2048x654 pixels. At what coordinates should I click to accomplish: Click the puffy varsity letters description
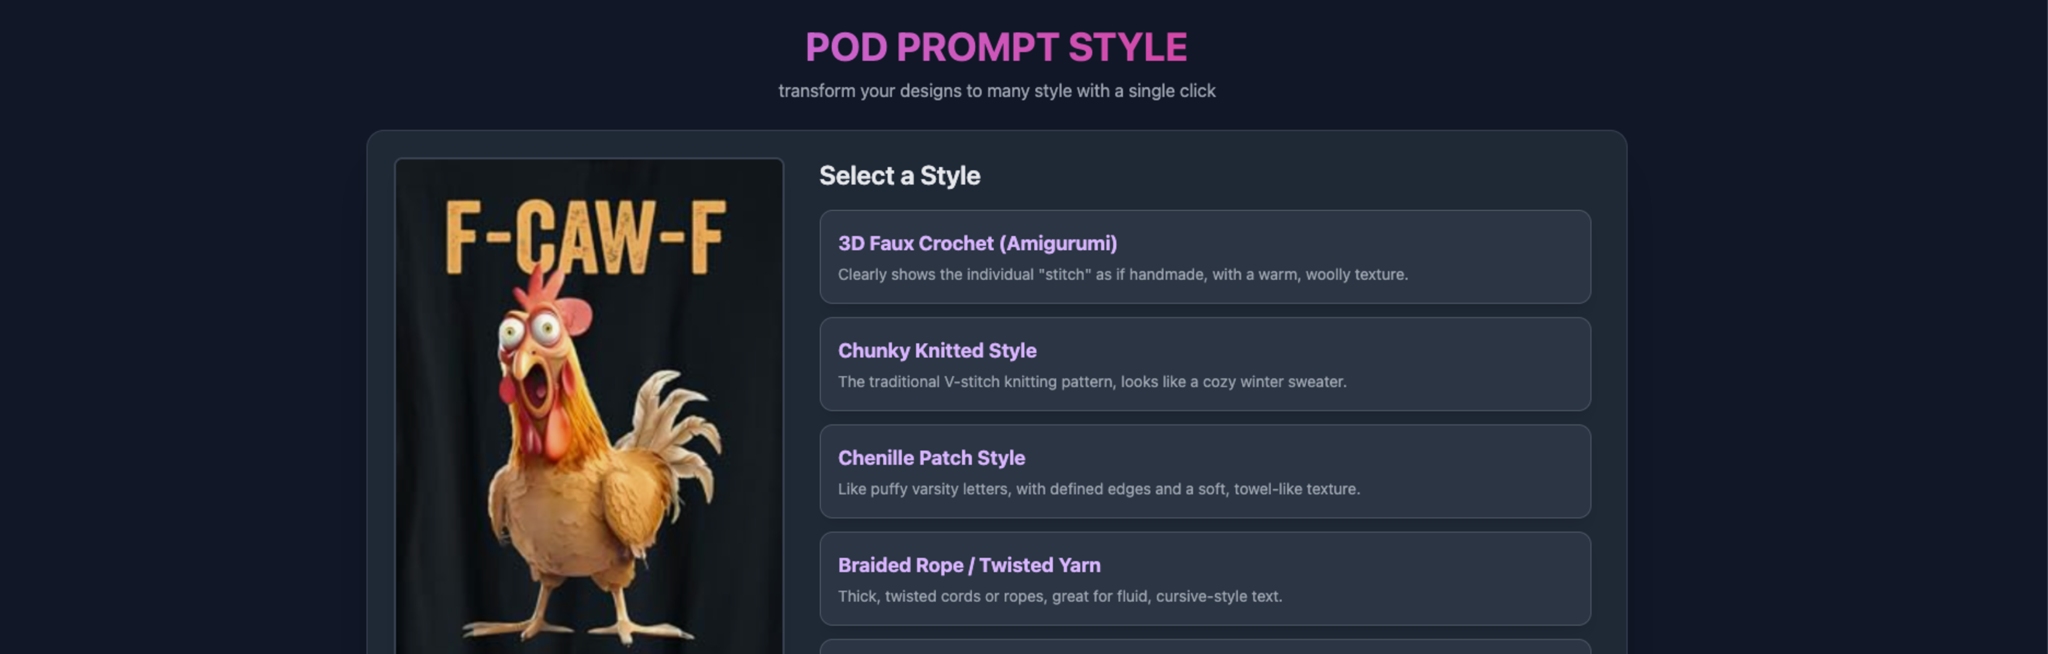[1098, 489]
